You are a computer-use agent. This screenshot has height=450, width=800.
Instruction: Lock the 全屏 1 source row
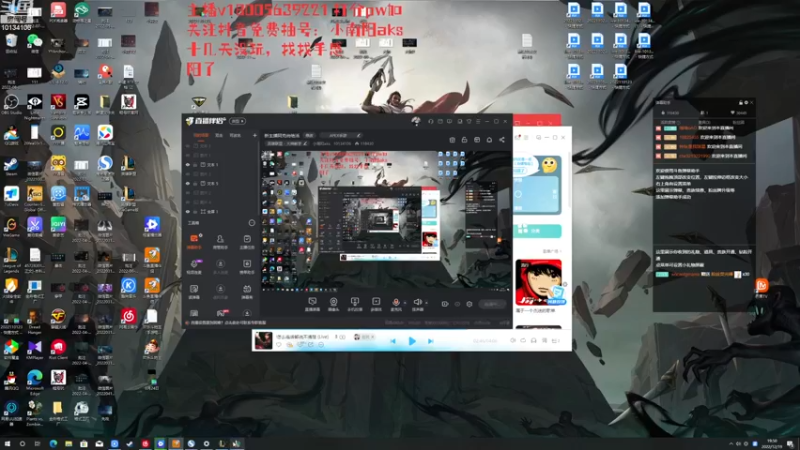[x=195, y=212]
